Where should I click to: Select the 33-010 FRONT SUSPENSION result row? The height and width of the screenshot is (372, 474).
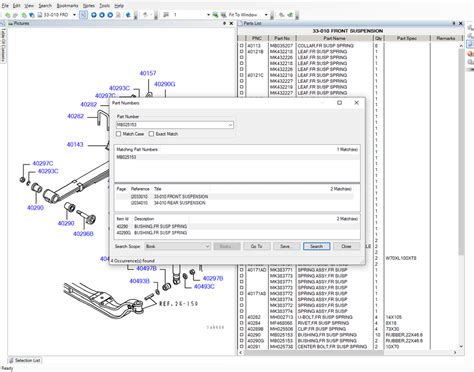coord(235,197)
